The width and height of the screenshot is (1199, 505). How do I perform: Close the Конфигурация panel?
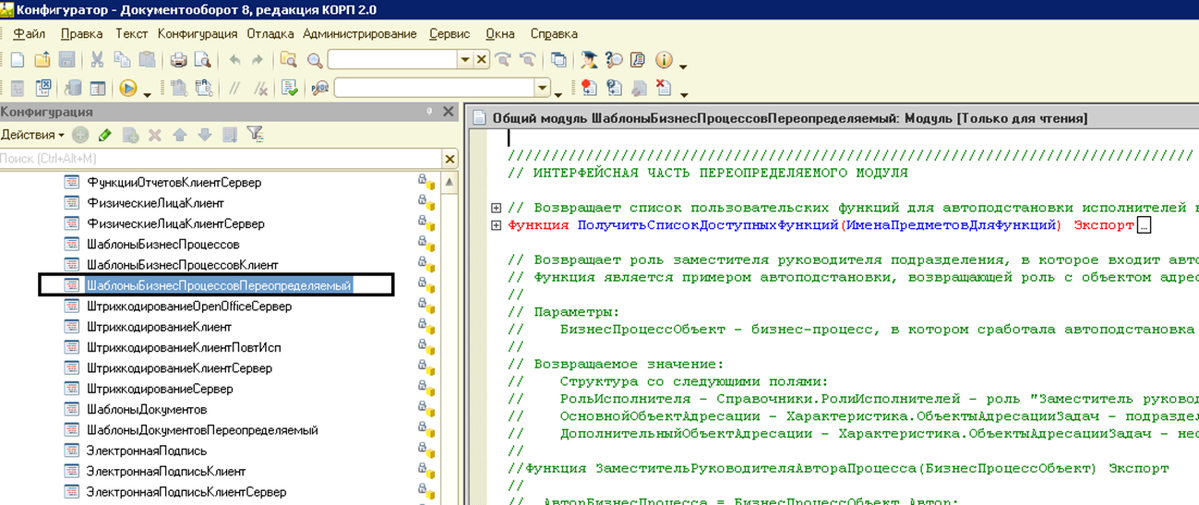click(x=449, y=112)
